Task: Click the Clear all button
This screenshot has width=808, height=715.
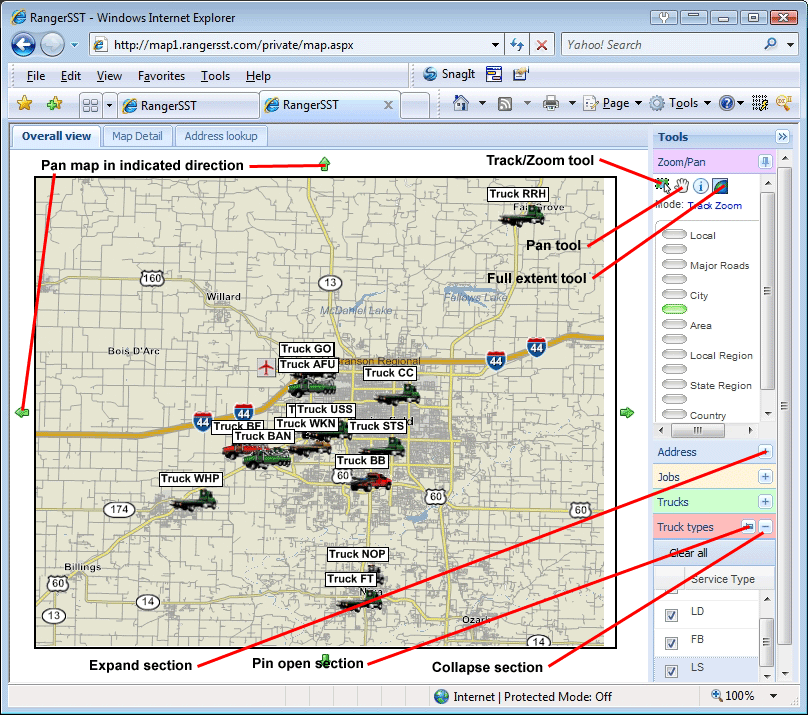Action: tap(688, 553)
